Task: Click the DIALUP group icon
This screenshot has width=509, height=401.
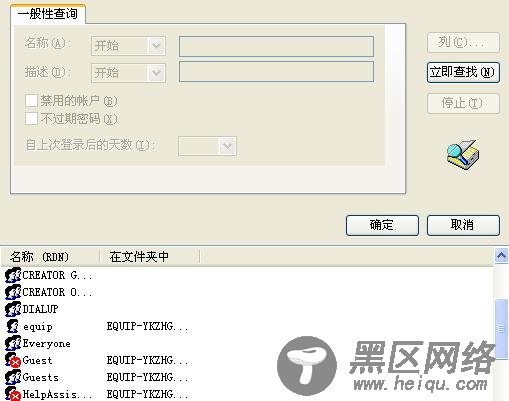Action: click(13, 309)
